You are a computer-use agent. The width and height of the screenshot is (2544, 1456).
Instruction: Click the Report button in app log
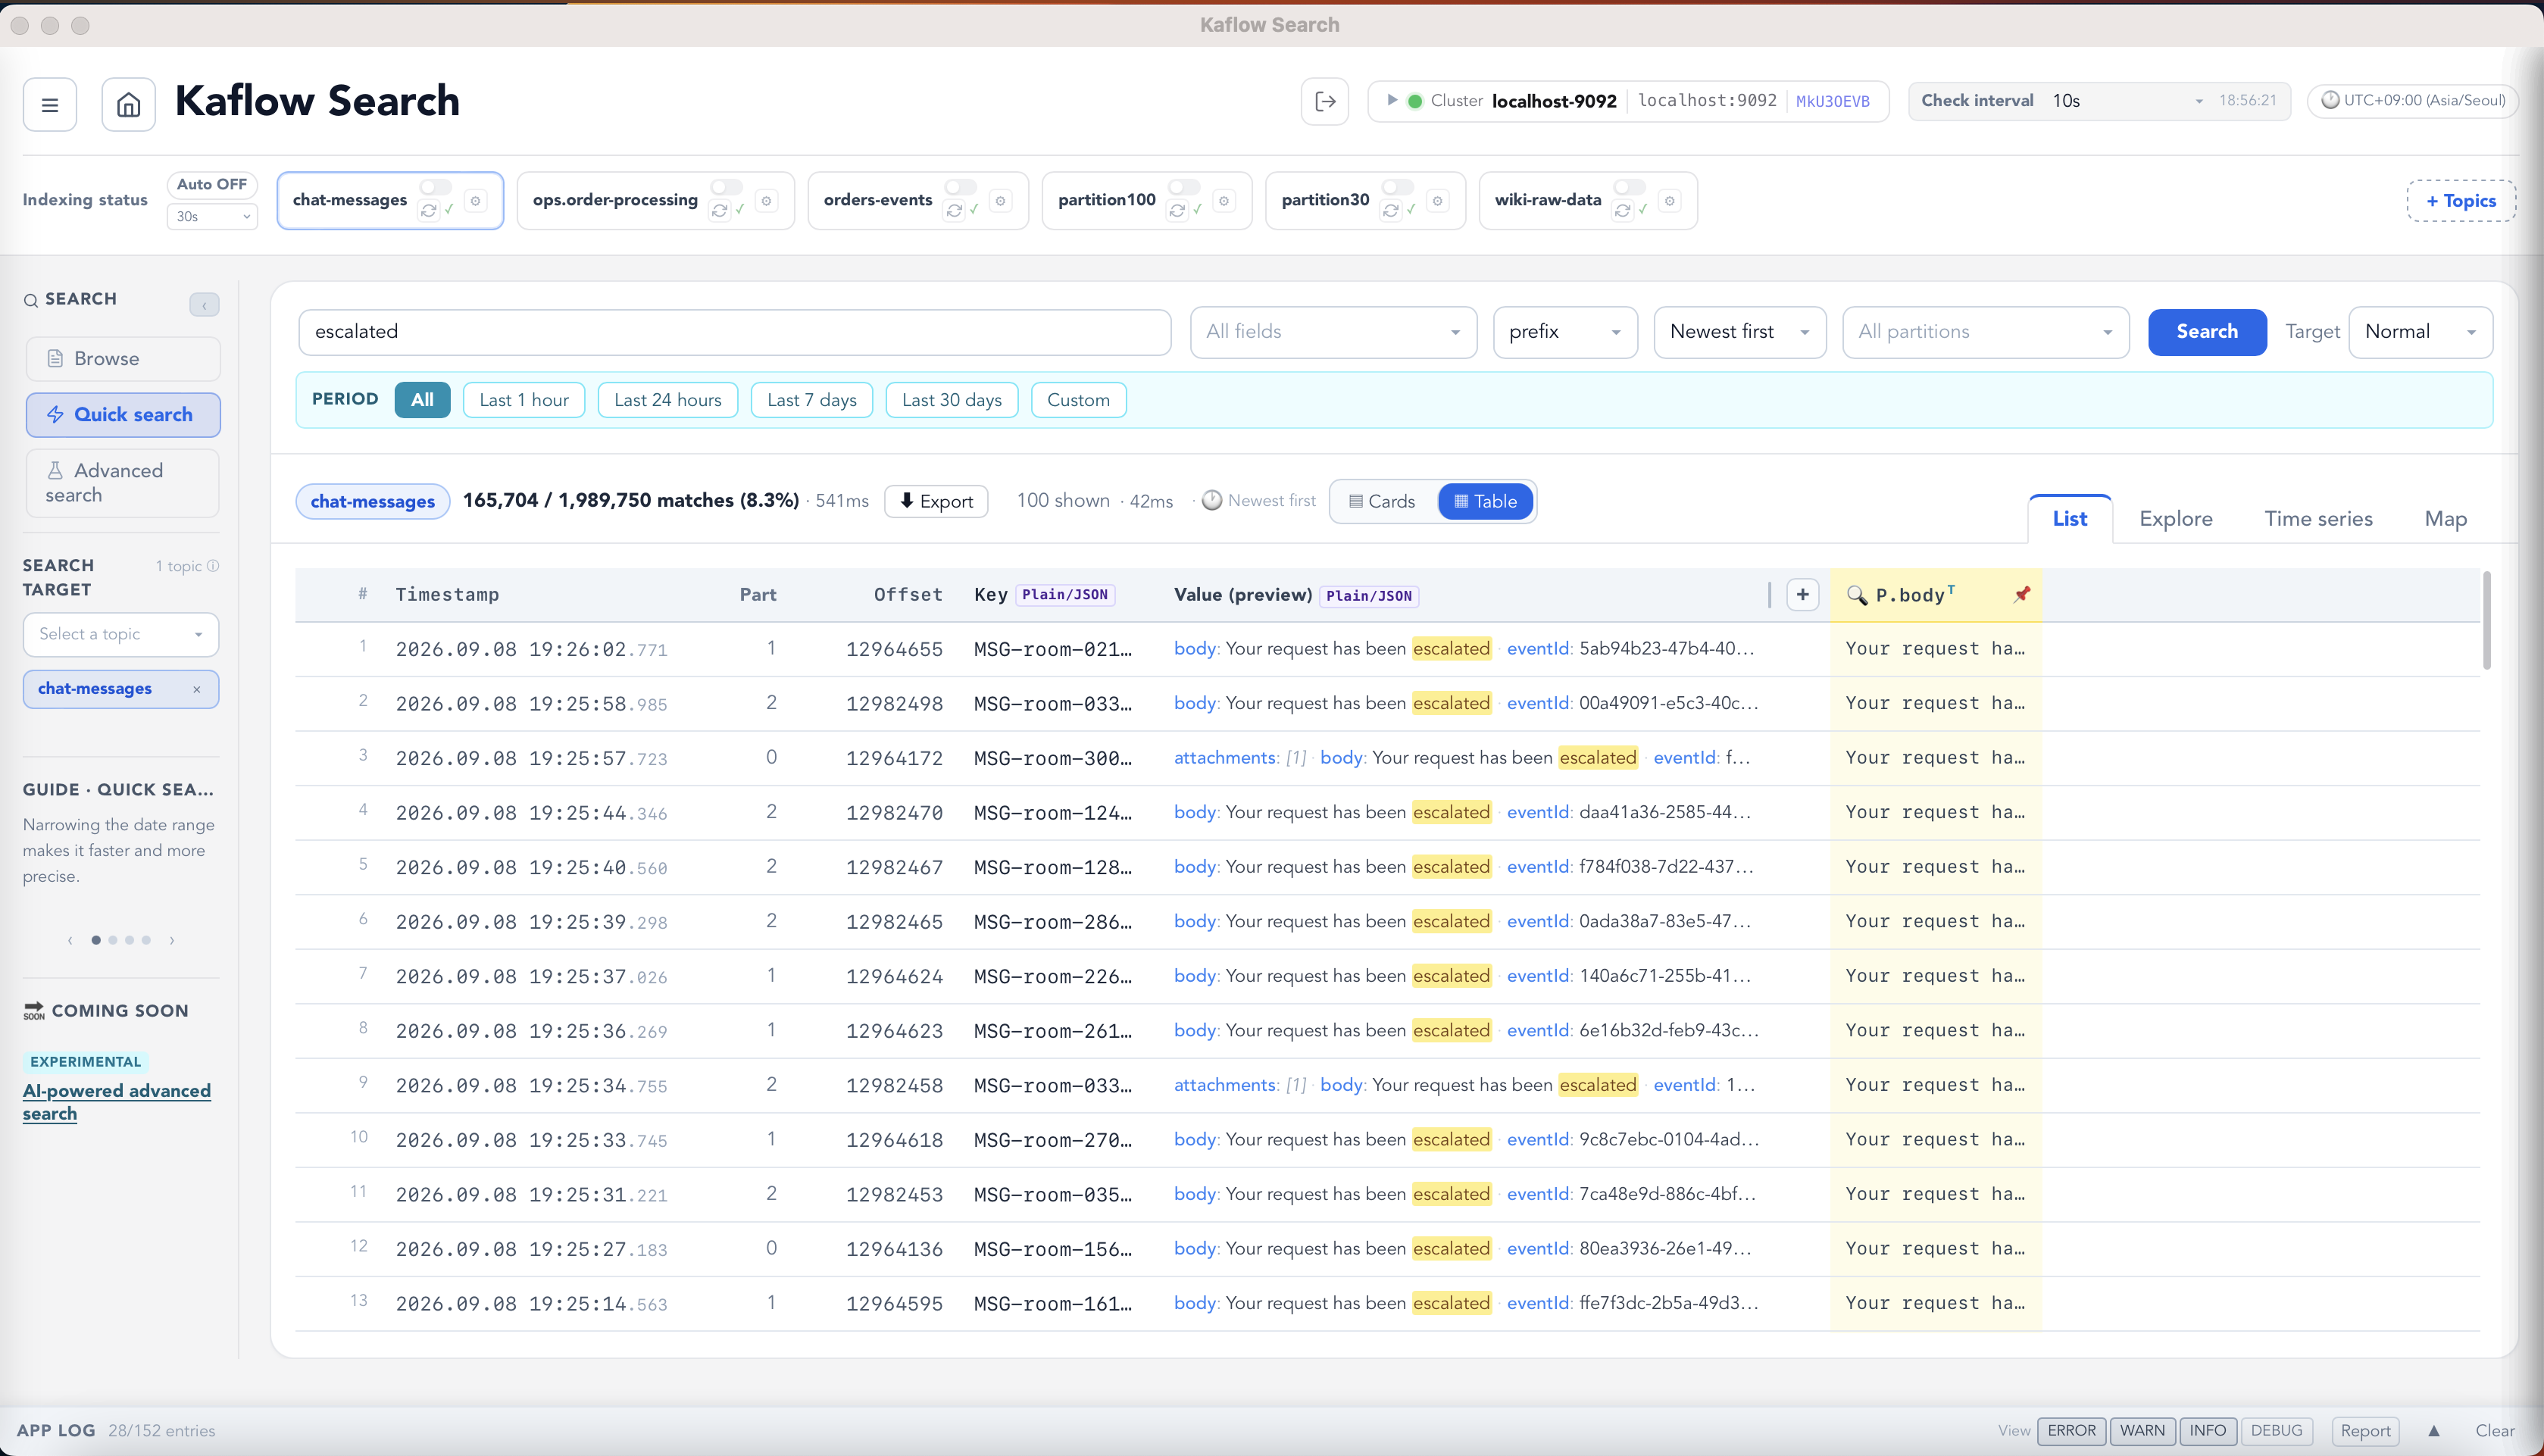(x=2365, y=1431)
